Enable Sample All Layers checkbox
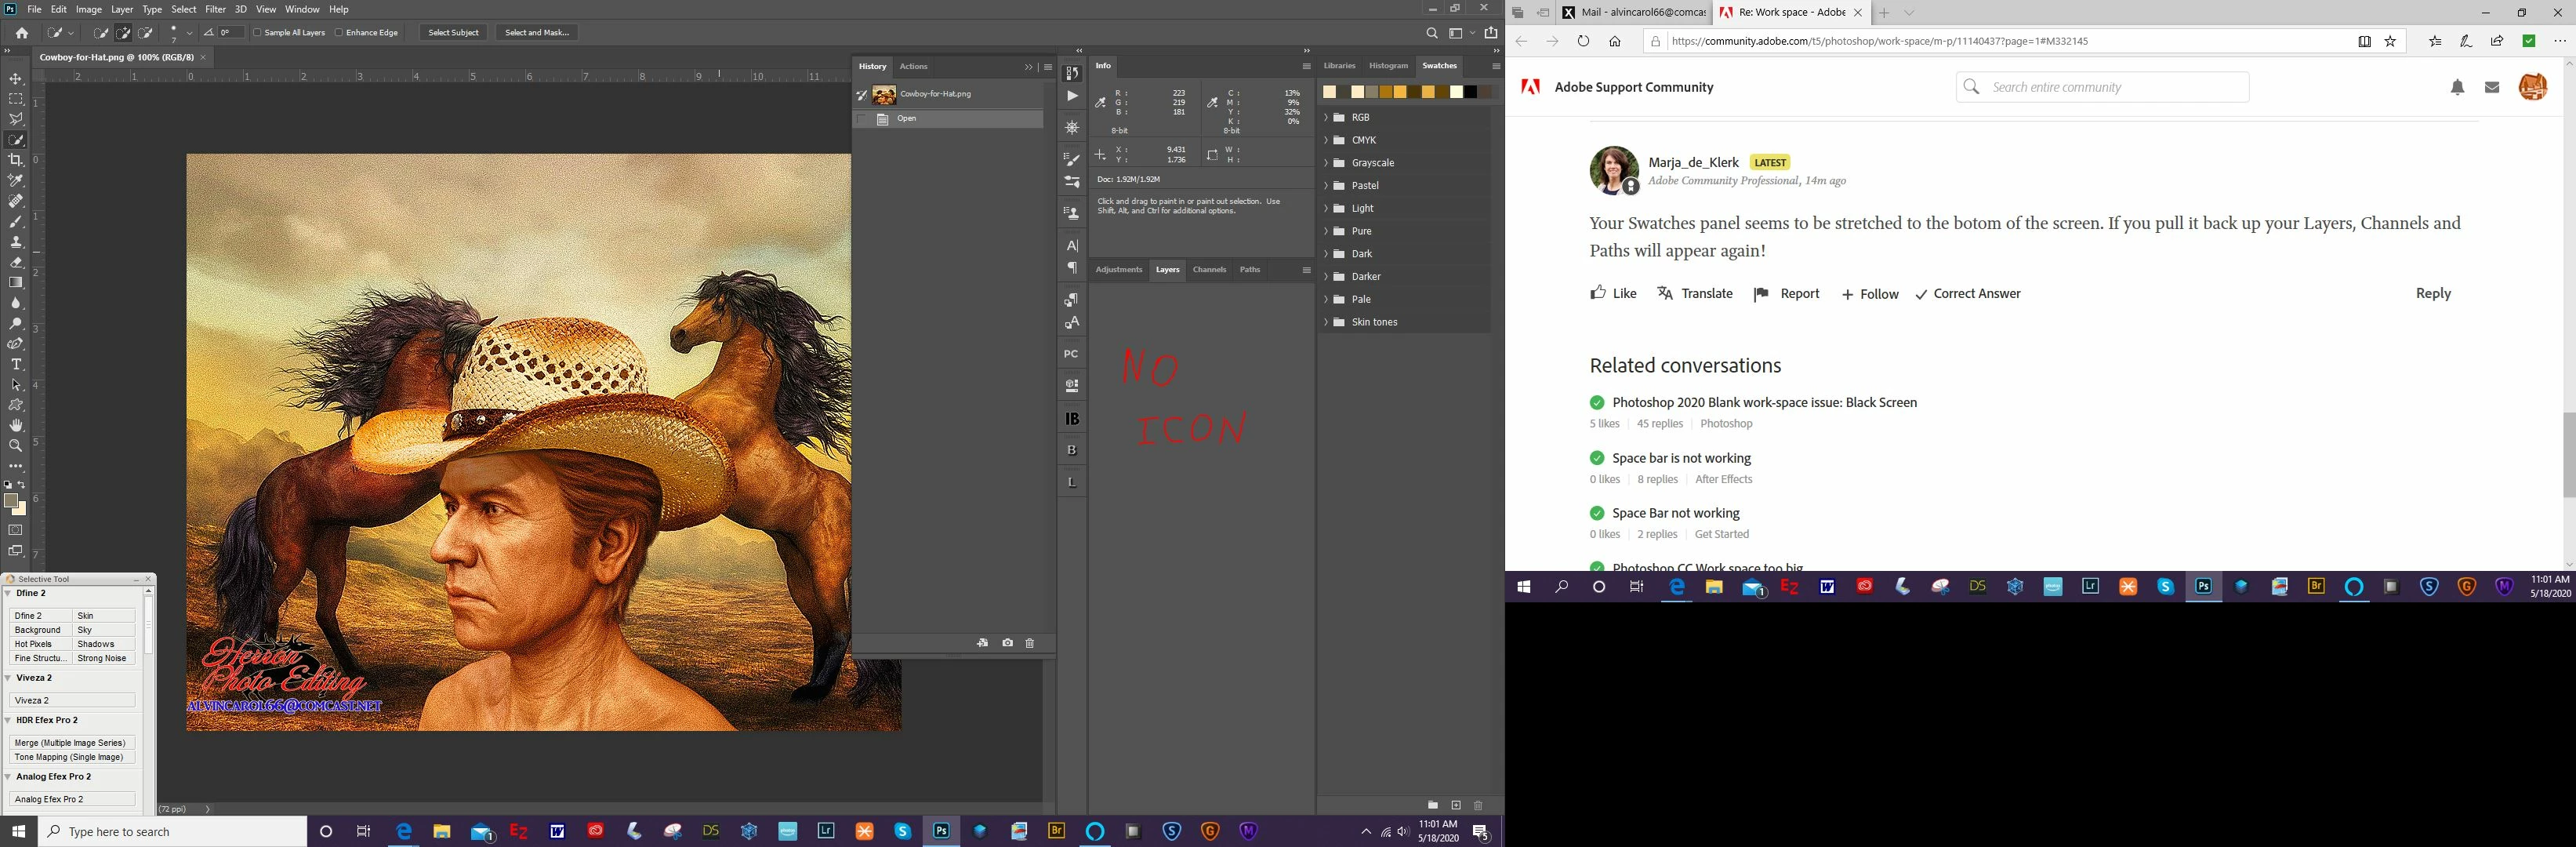The height and width of the screenshot is (847, 2576). click(257, 33)
